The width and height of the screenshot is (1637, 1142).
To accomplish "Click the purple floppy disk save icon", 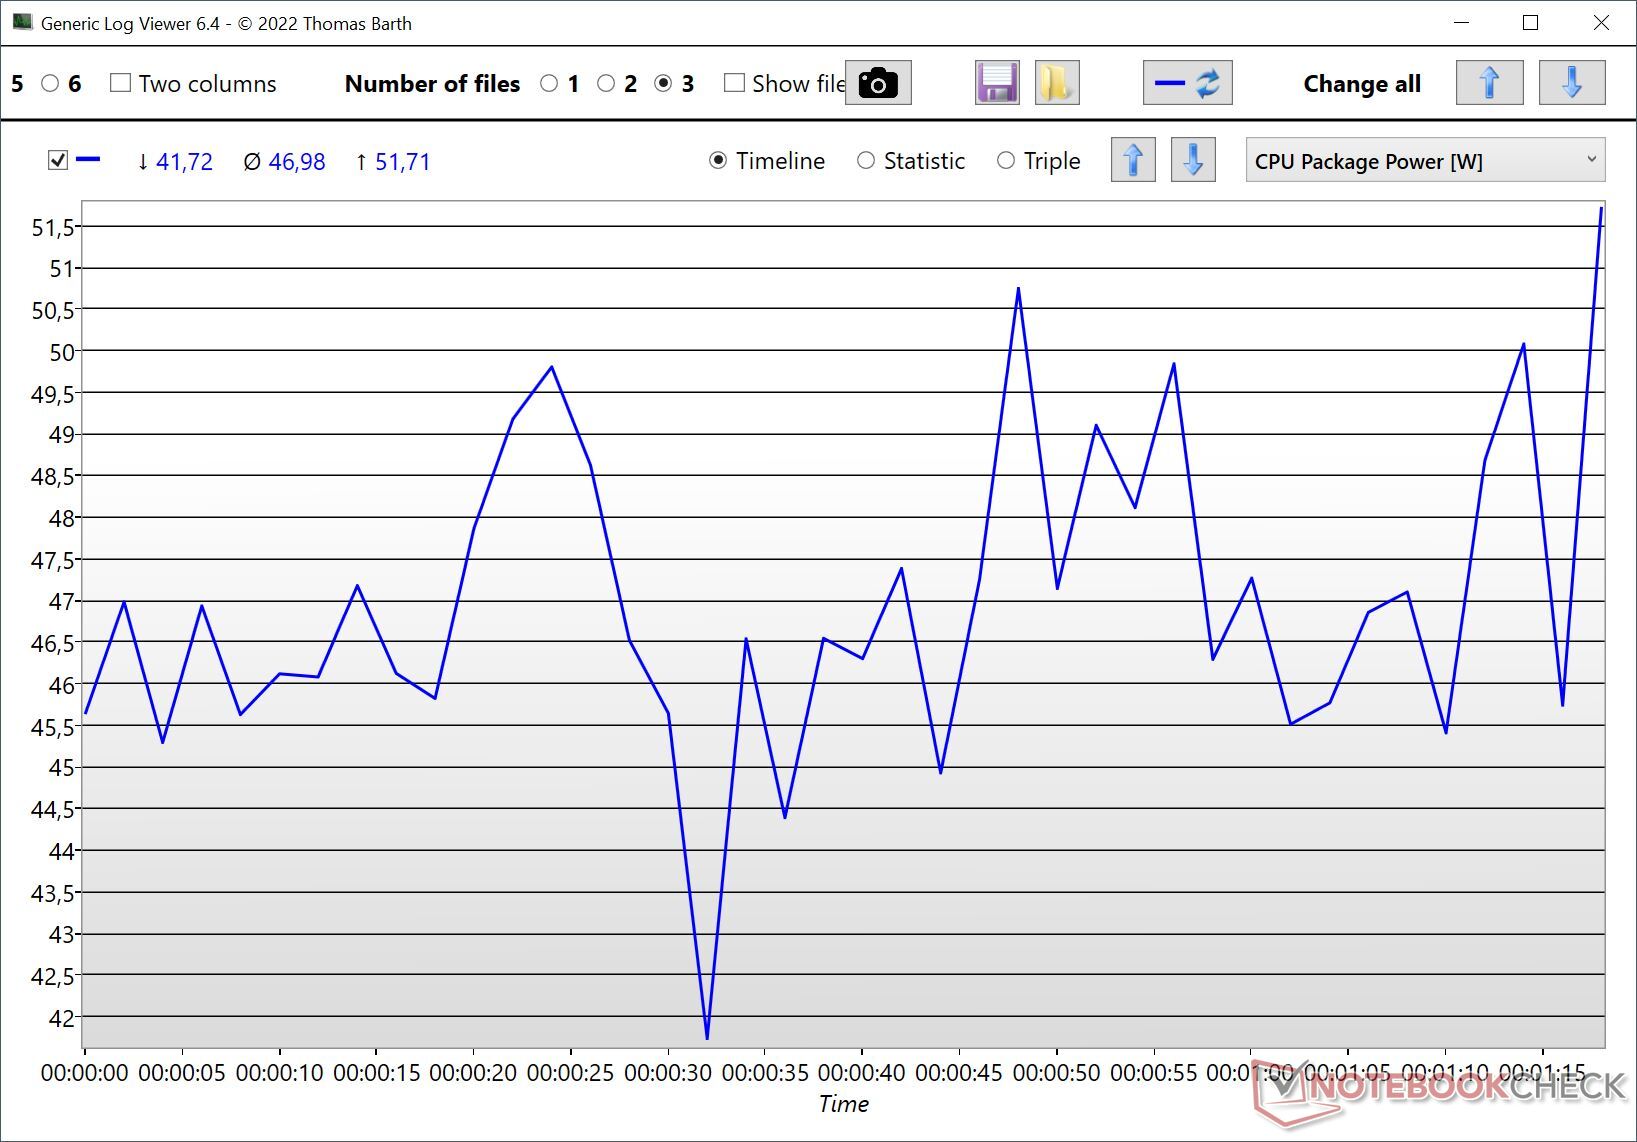I will [x=996, y=83].
